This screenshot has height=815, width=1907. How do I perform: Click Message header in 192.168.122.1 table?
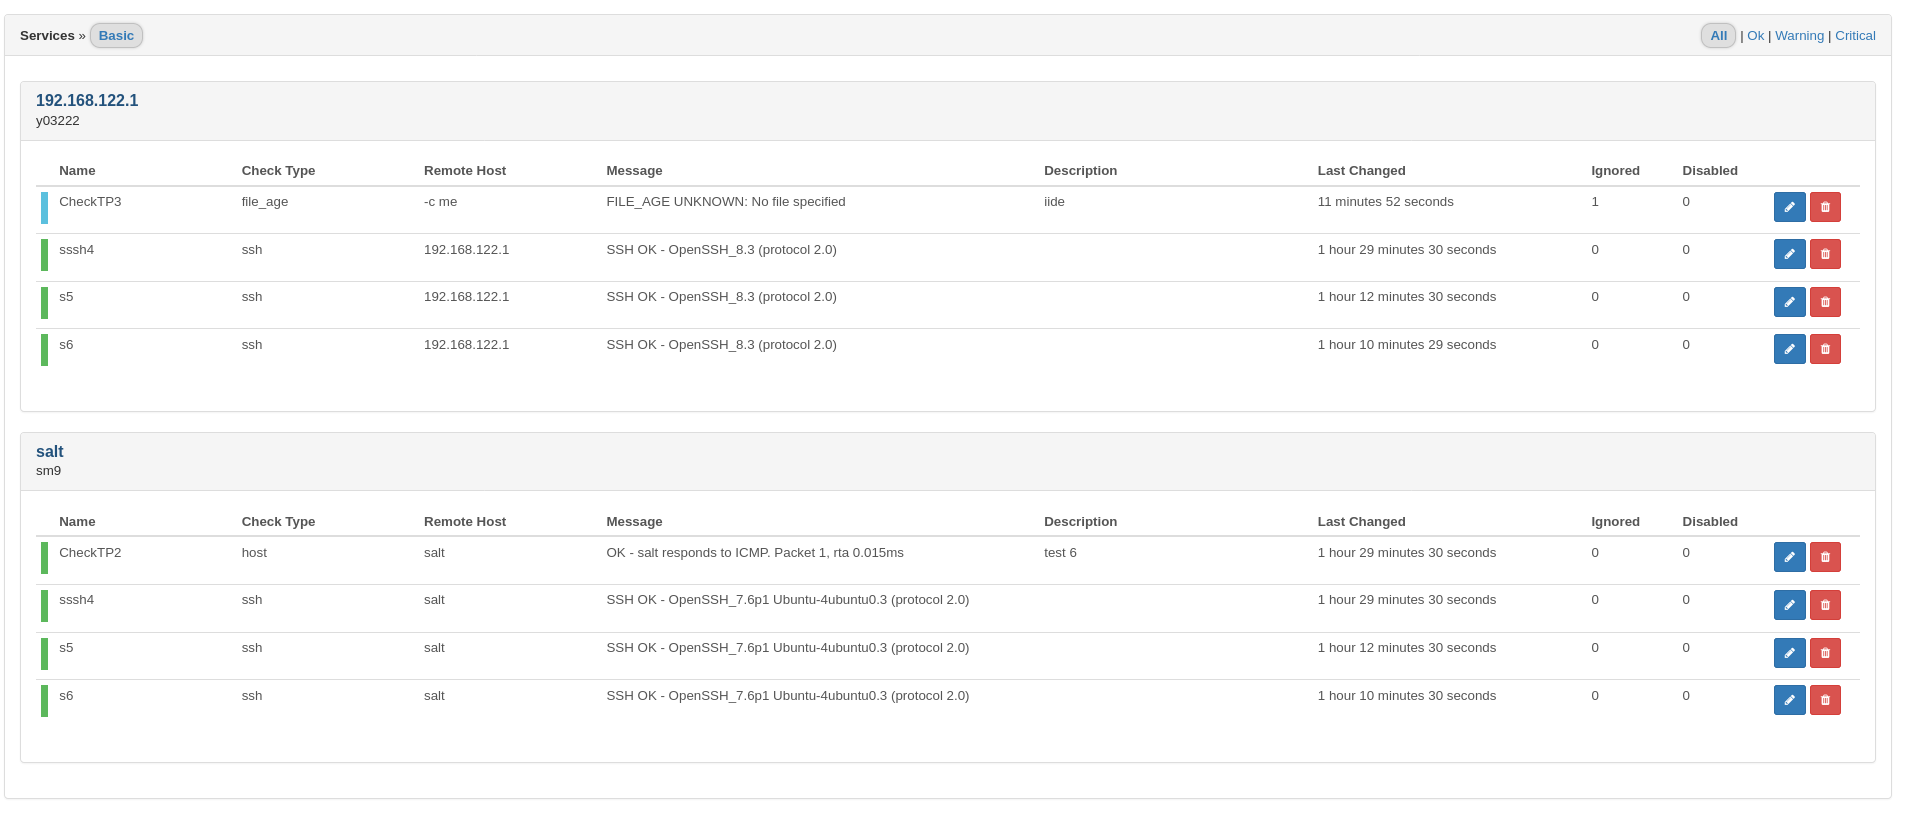pos(634,171)
